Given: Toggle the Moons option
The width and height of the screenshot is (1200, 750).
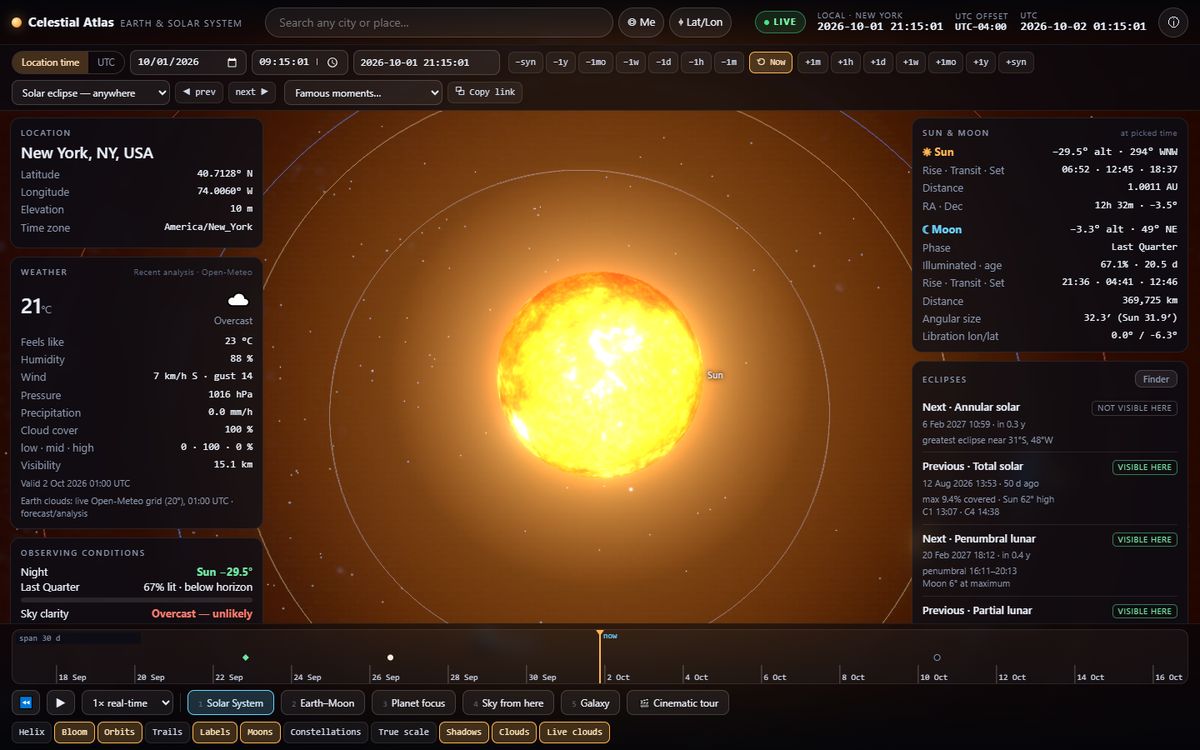Looking at the screenshot, I should pos(260,732).
